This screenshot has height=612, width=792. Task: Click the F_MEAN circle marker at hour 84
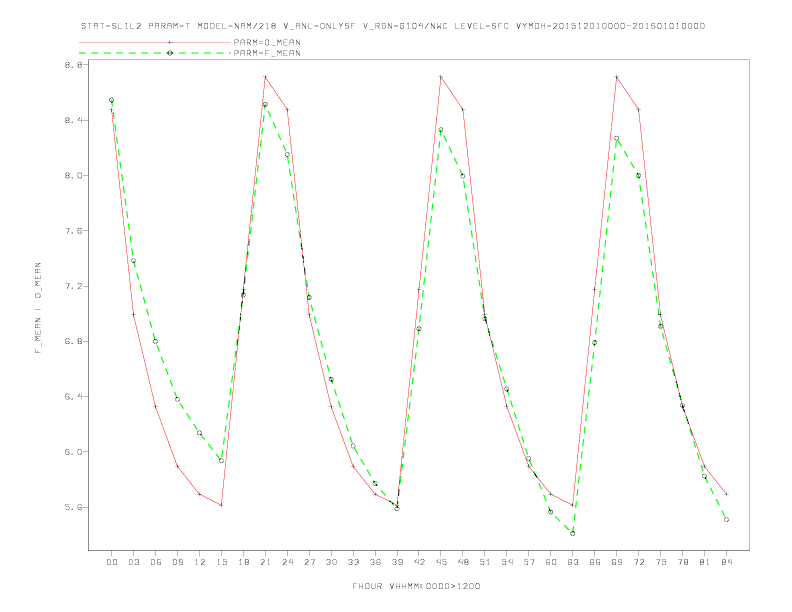[726, 520]
